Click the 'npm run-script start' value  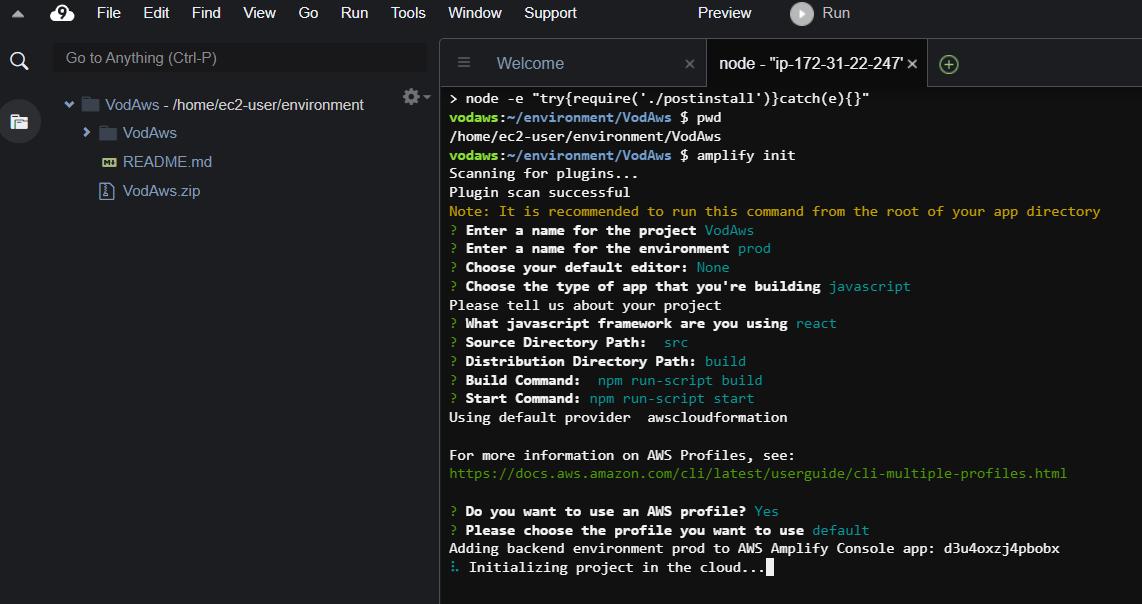[x=672, y=399]
